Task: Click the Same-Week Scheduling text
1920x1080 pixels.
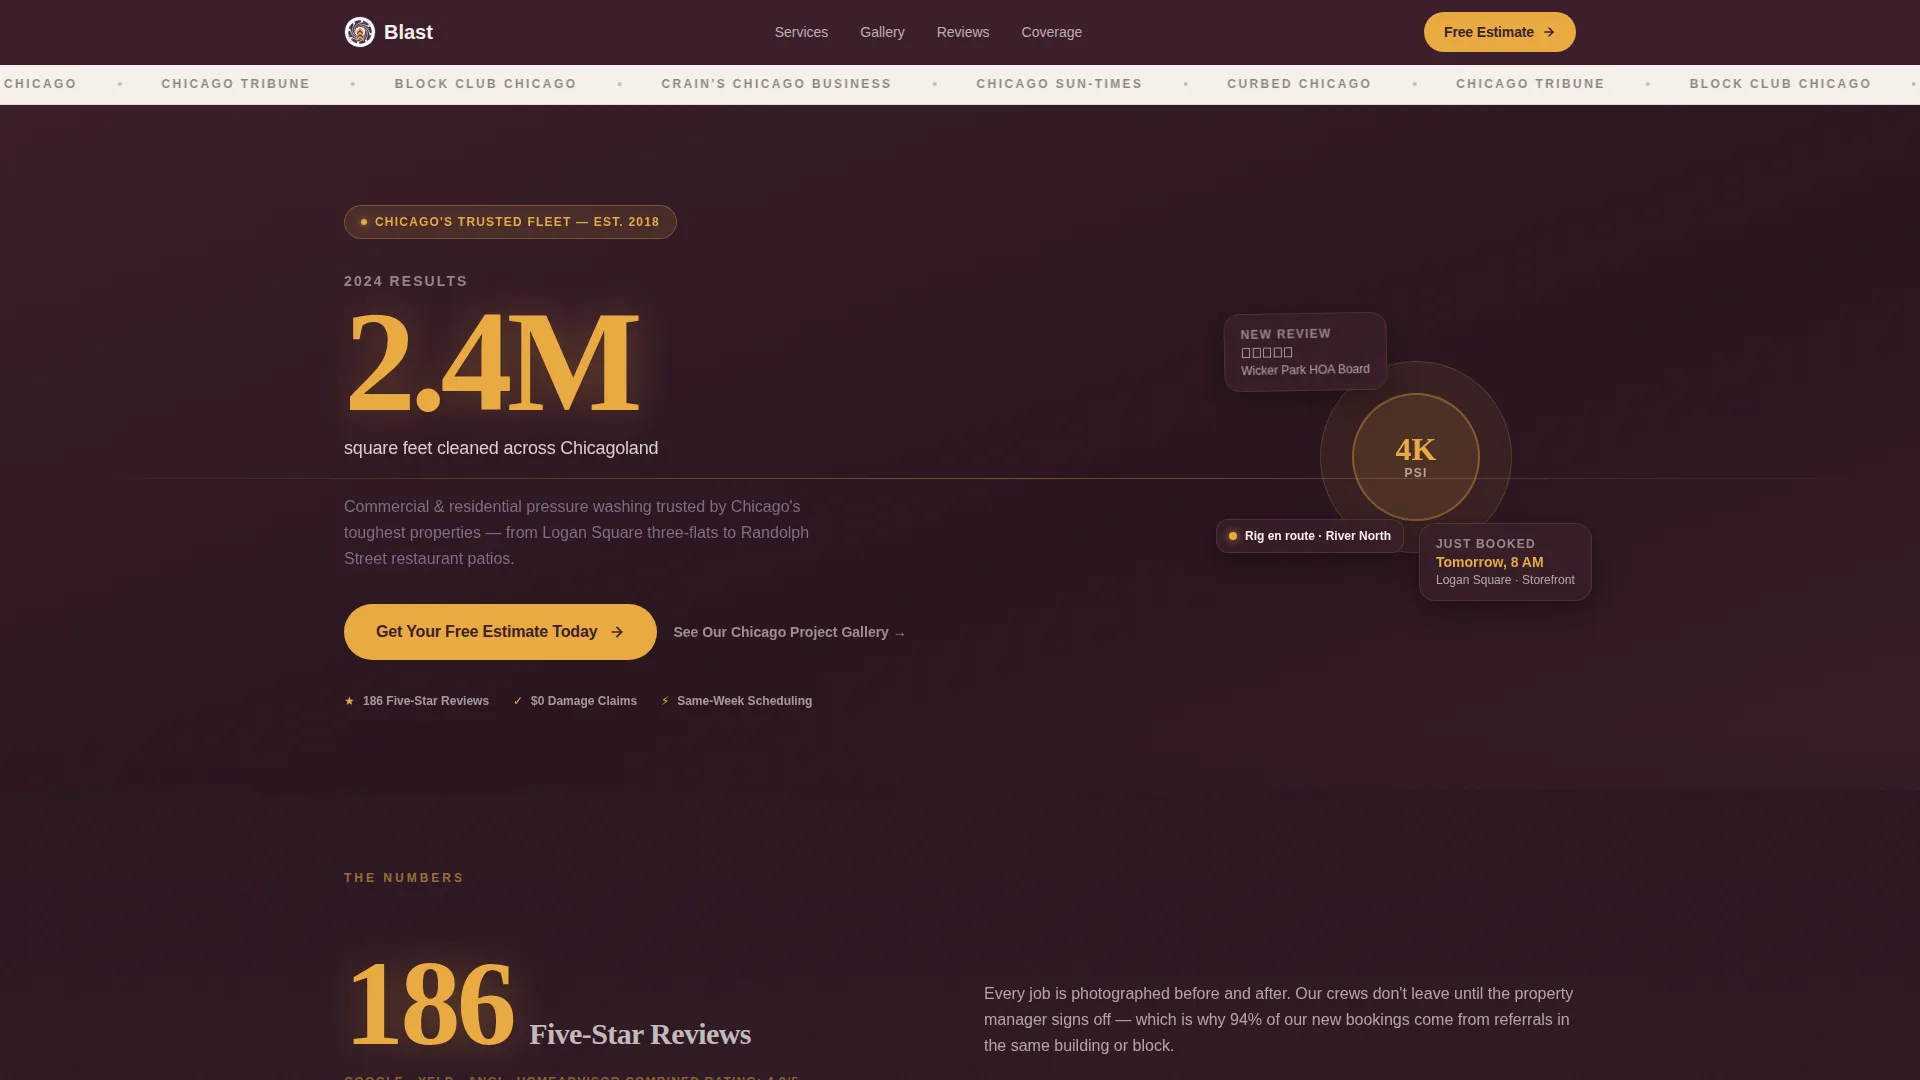Action: pyautogui.click(x=744, y=701)
